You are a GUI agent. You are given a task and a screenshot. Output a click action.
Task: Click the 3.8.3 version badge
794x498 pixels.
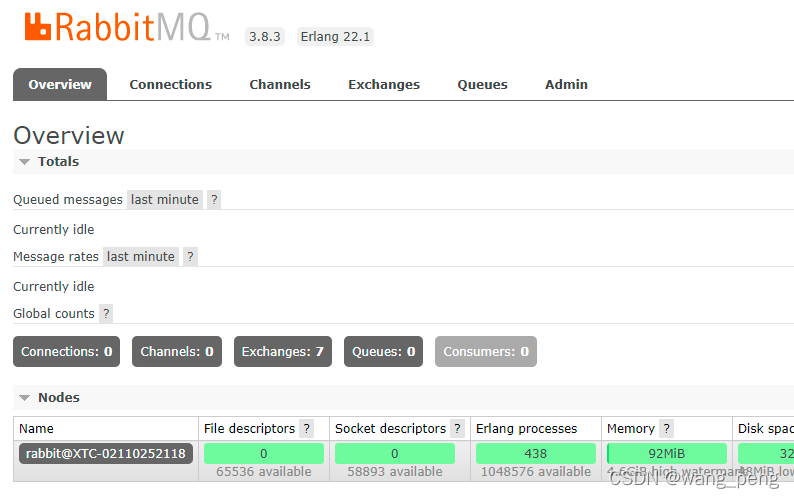[265, 36]
